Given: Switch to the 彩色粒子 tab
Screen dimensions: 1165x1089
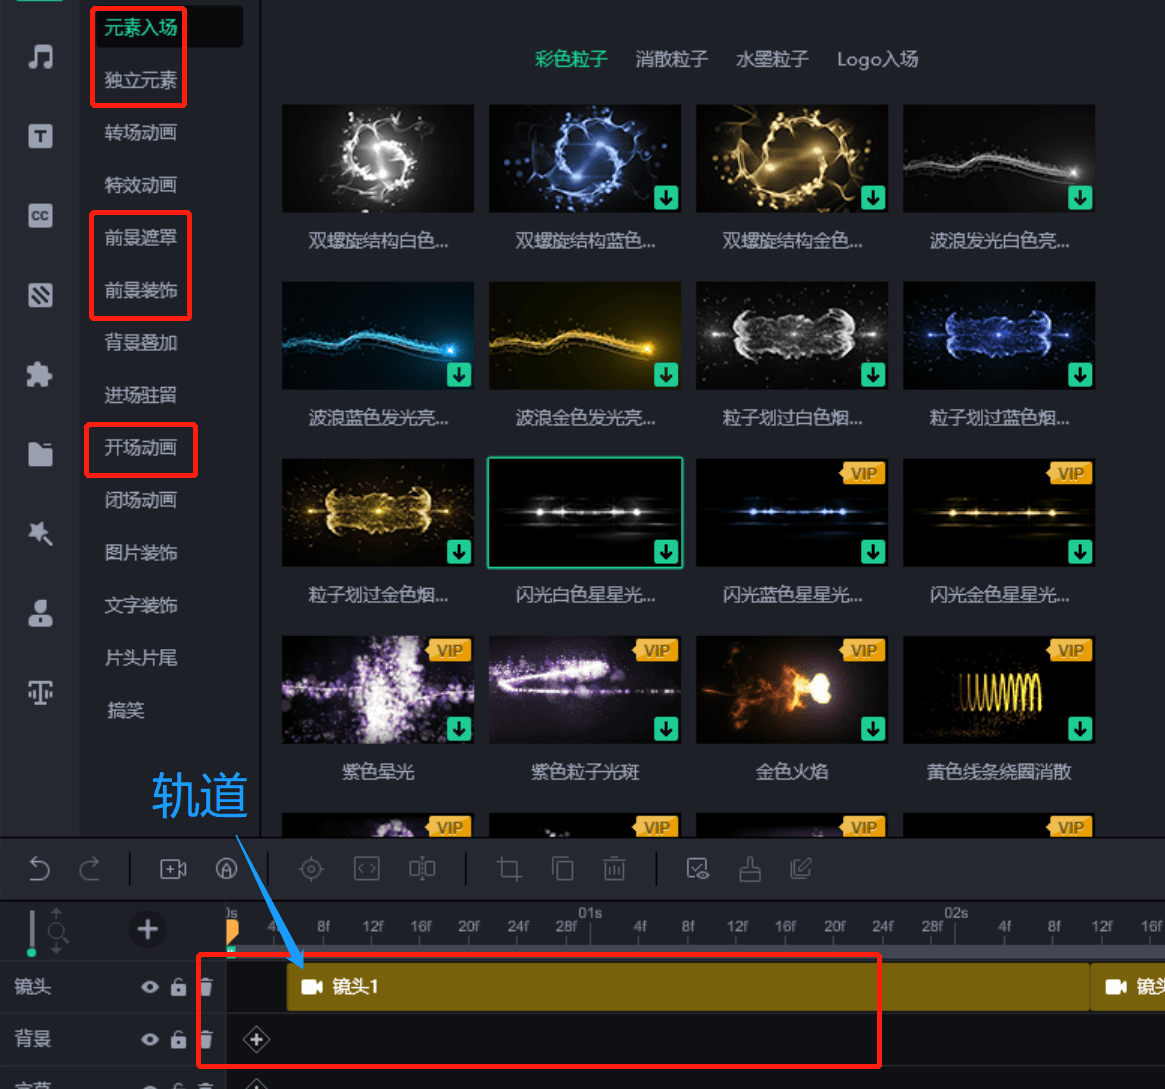Looking at the screenshot, I should click(x=571, y=59).
